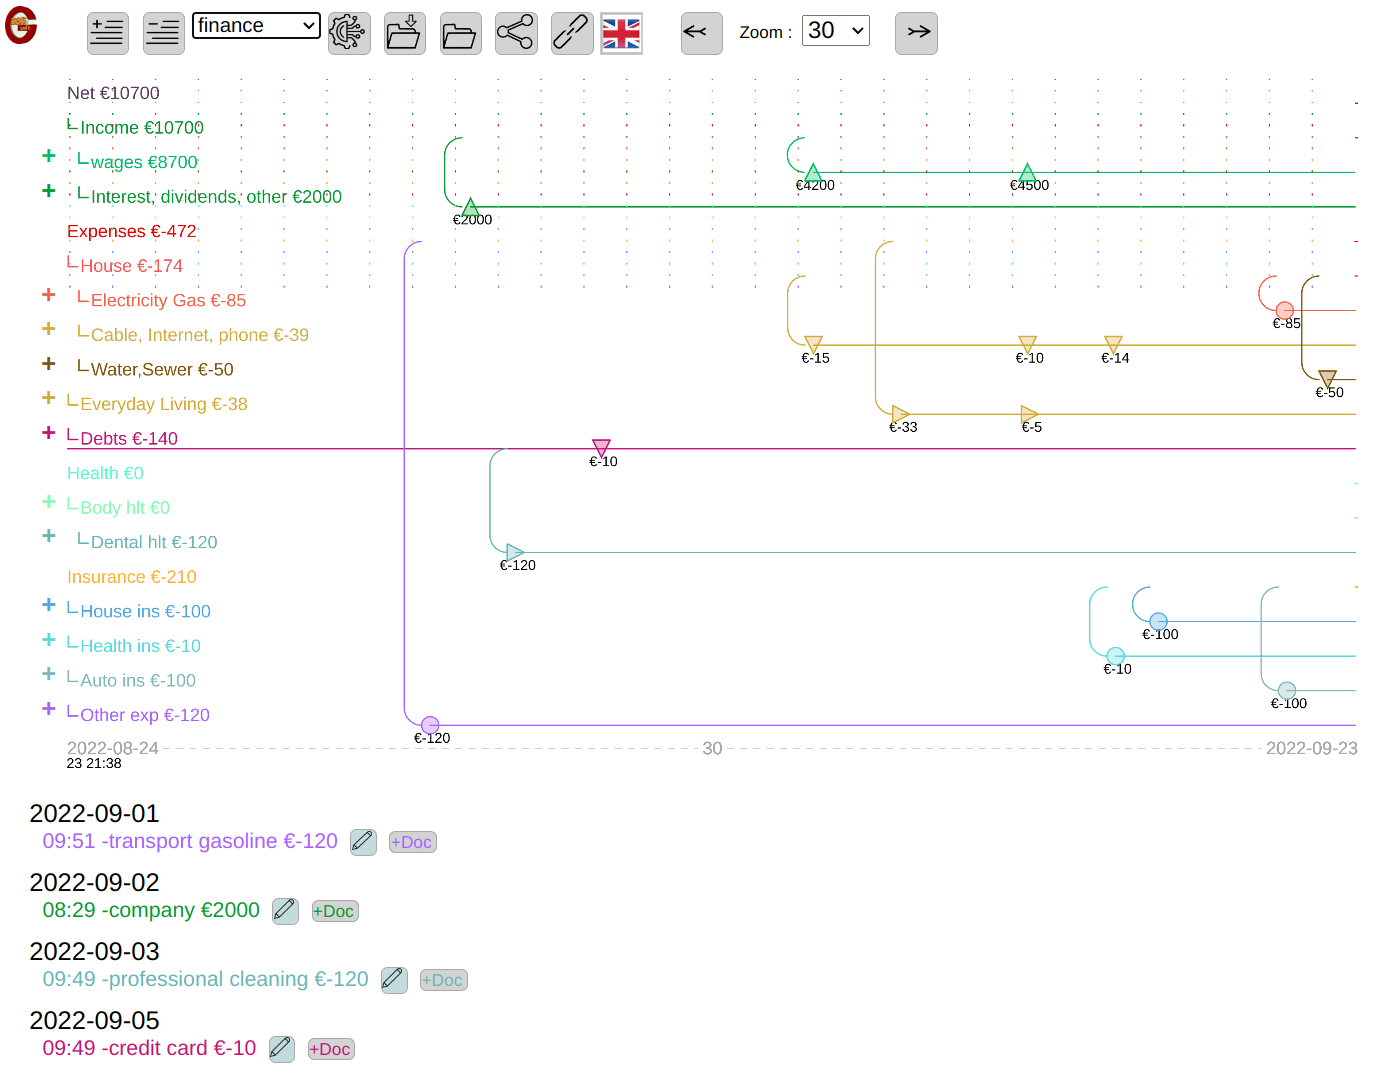Image resolution: width=1377 pixels, height=1074 pixels.
Task: Click the €-10 health insurance marker
Action: click(1116, 656)
